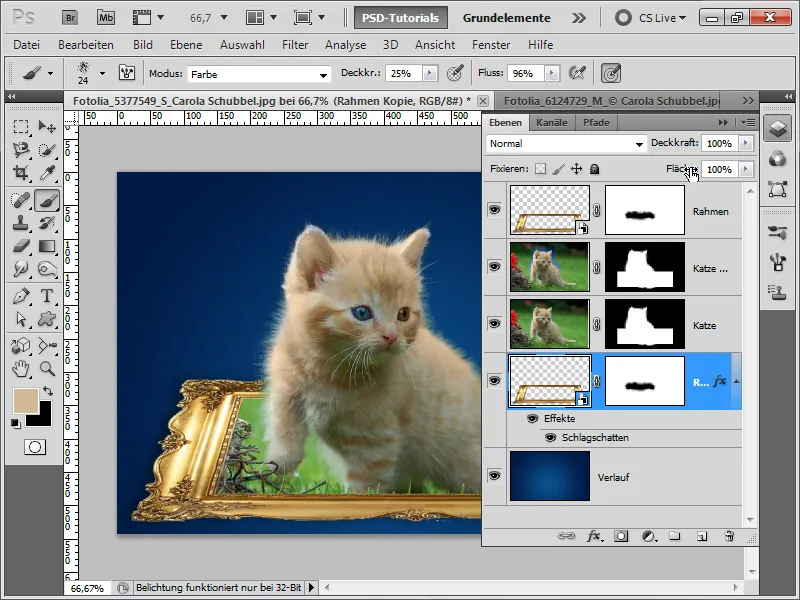
Task: Switch to the PSD-Tutorials workspace
Action: click(x=401, y=18)
